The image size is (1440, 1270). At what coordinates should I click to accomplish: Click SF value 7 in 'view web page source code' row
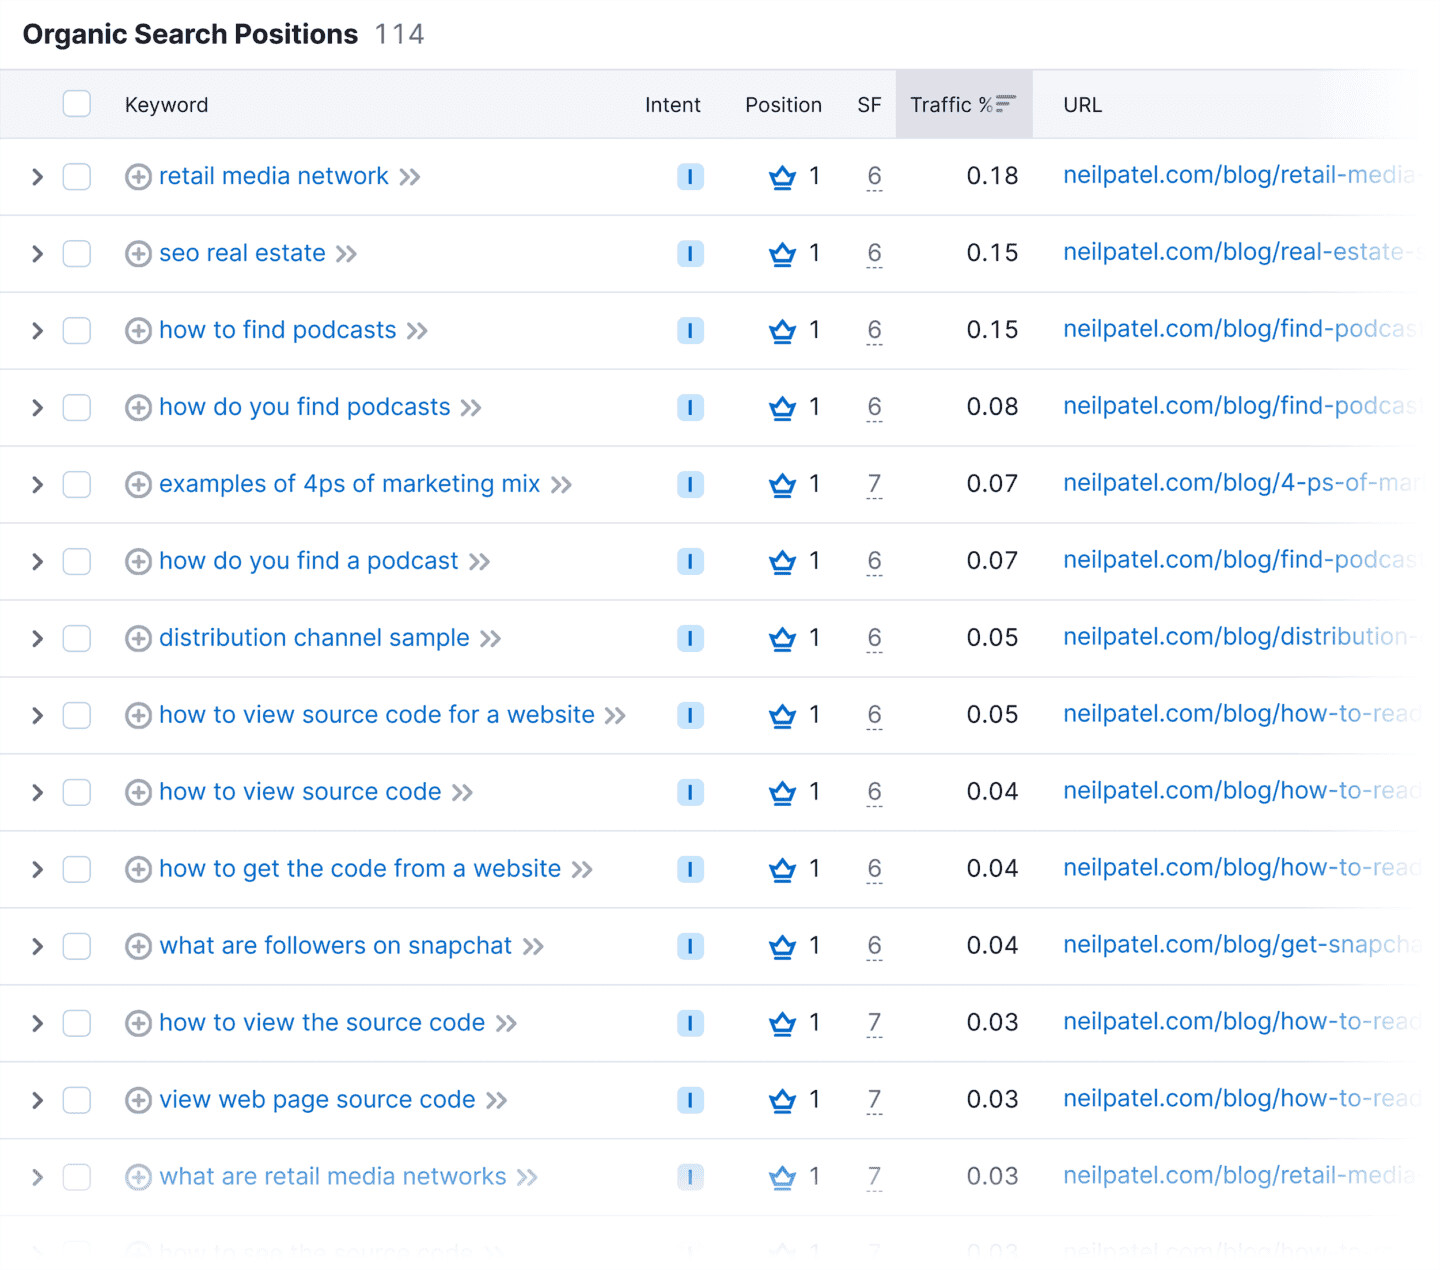pyautogui.click(x=874, y=1101)
